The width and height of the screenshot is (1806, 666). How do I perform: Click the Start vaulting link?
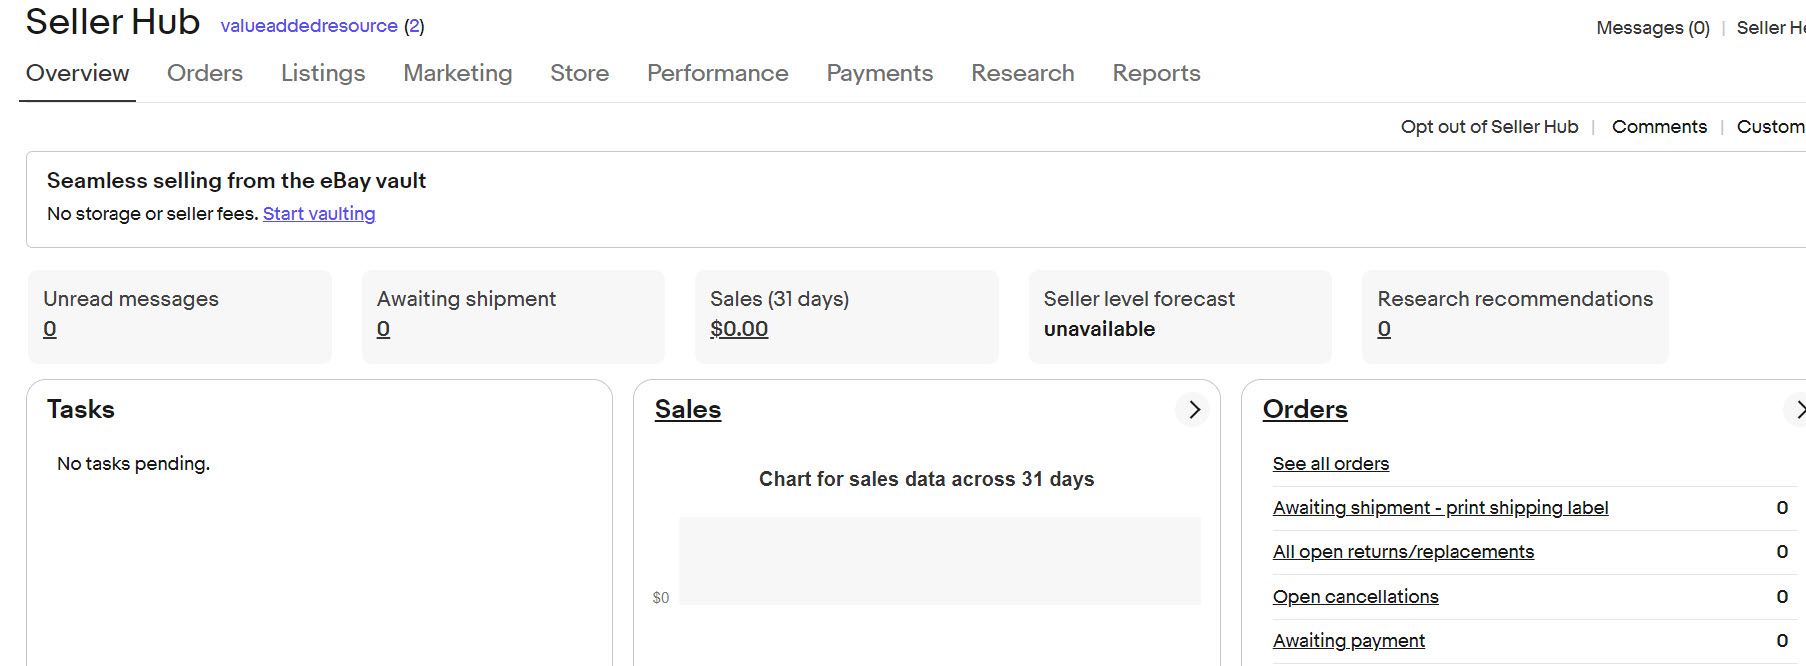pyautogui.click(x=319, y=214)
